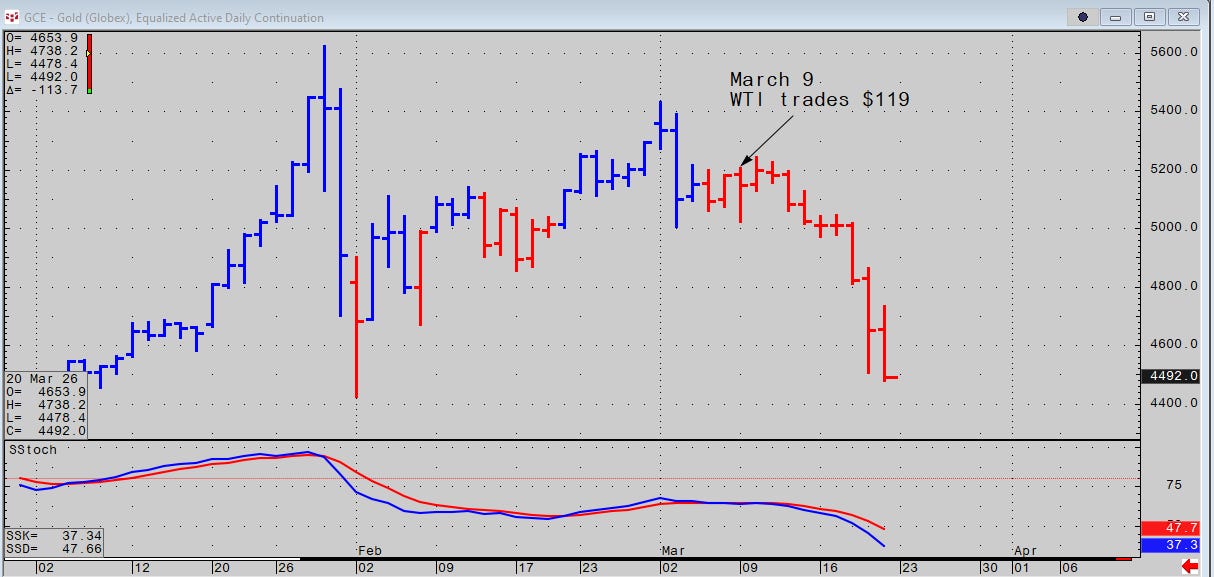Click the O= 4653.9 value at top left
This screenshot has width=1214, height=577.
pos(41,37)
